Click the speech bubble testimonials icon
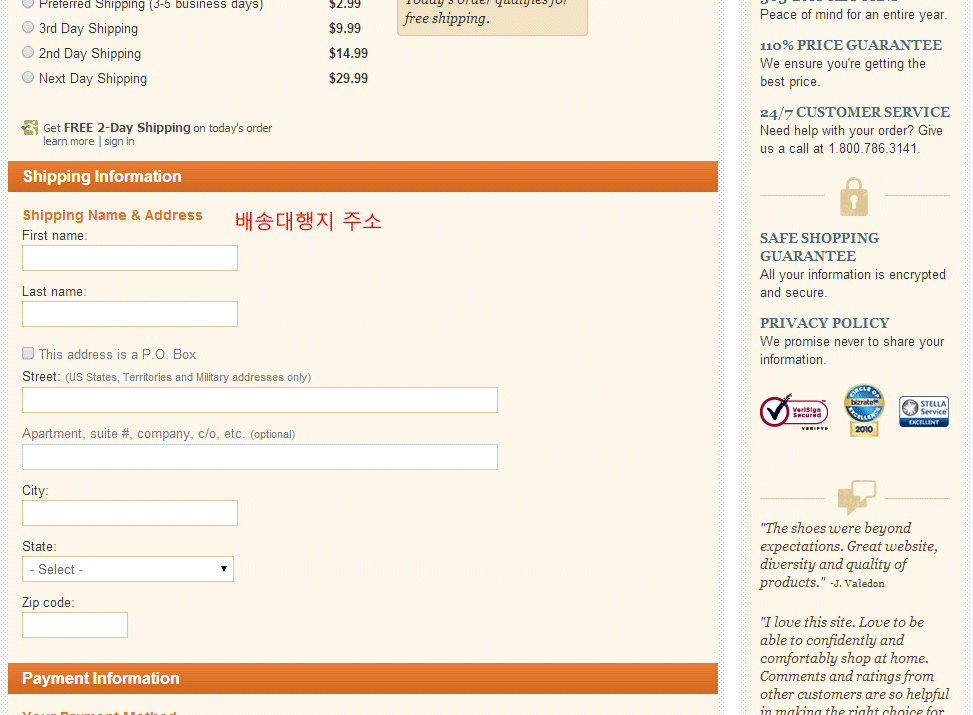 (856, 496)
